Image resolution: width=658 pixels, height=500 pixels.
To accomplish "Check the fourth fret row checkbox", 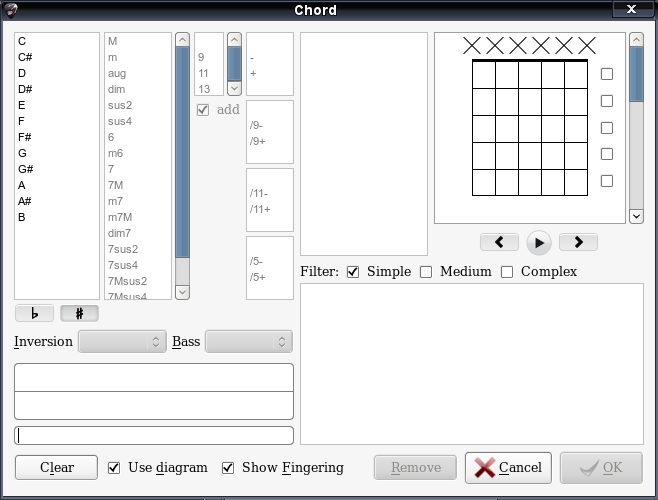I will (x=607, y=154).
